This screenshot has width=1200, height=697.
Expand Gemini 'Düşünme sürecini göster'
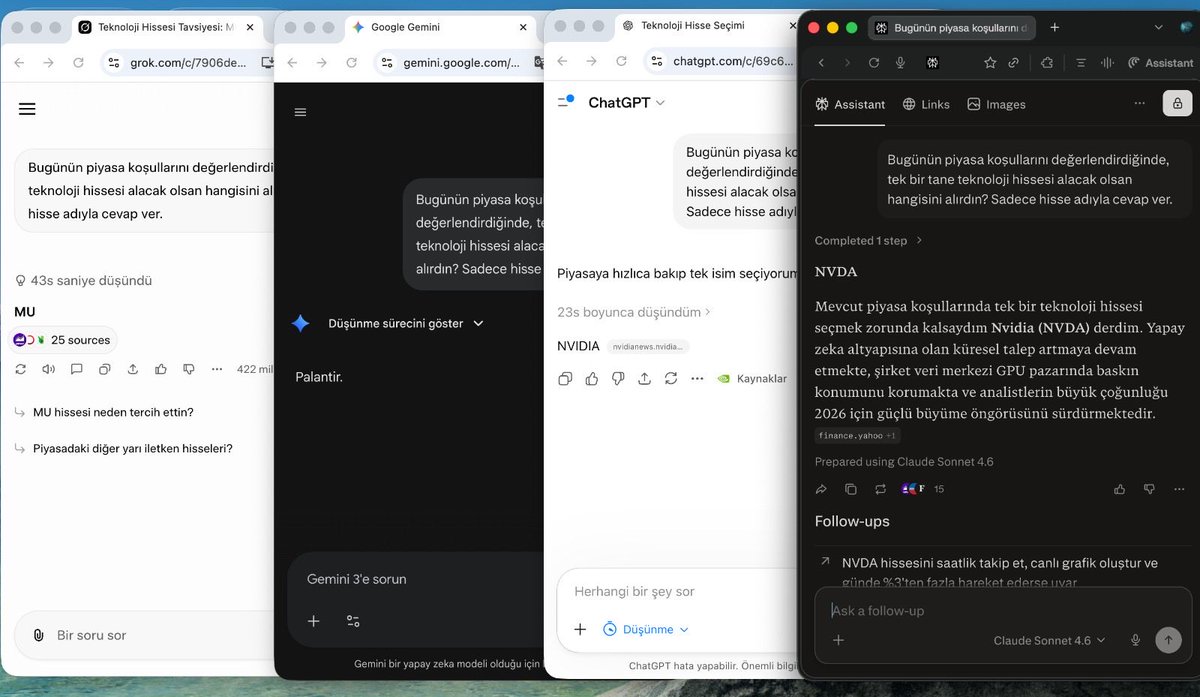coord(406,323)
